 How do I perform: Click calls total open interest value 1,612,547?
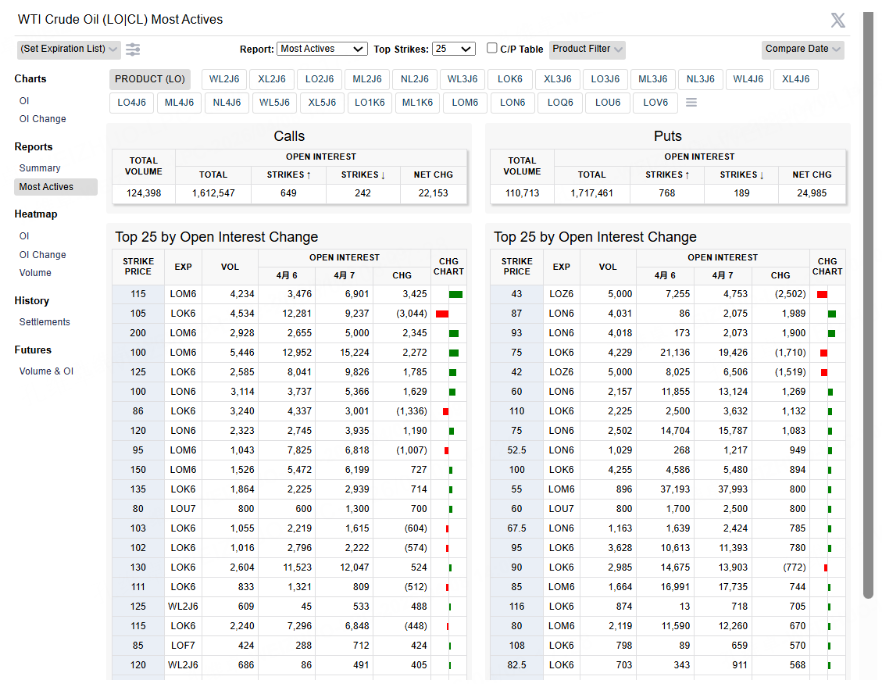click(x=213, y=193)
